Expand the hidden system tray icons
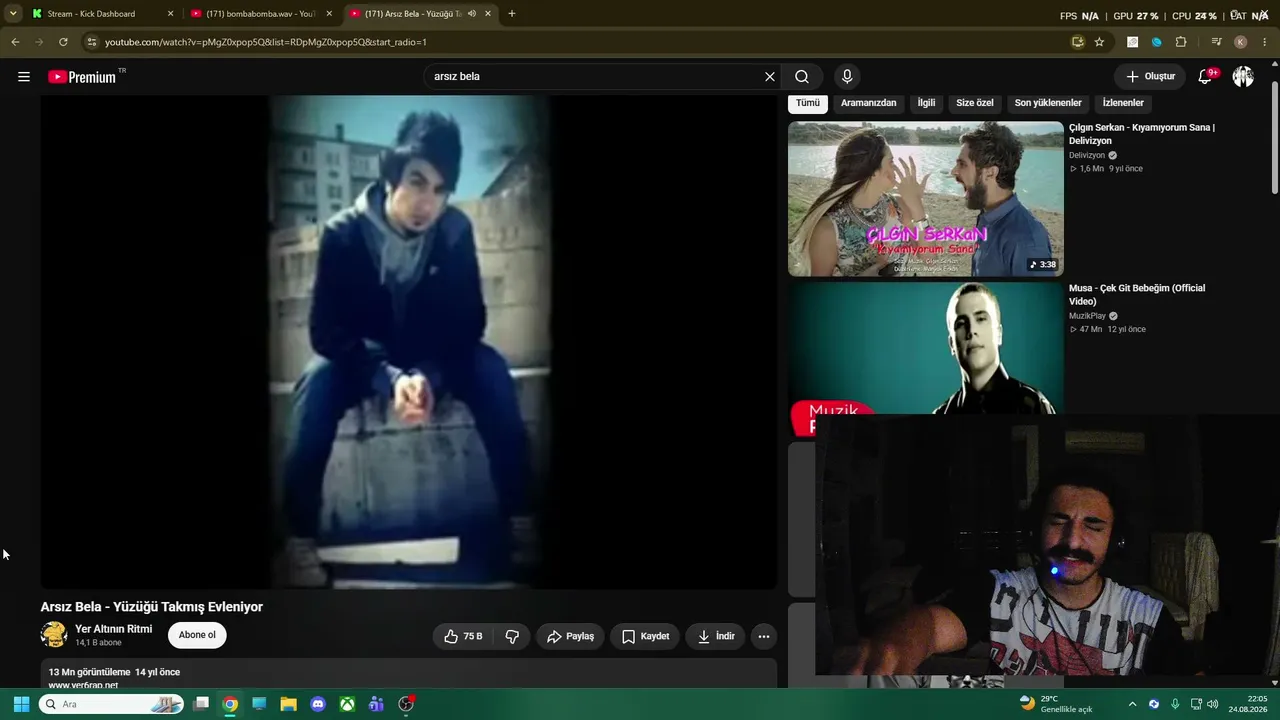Image resolution: width=1280 pixels, height=720 pixels. pyautogui.click(x=1132, y=704)
